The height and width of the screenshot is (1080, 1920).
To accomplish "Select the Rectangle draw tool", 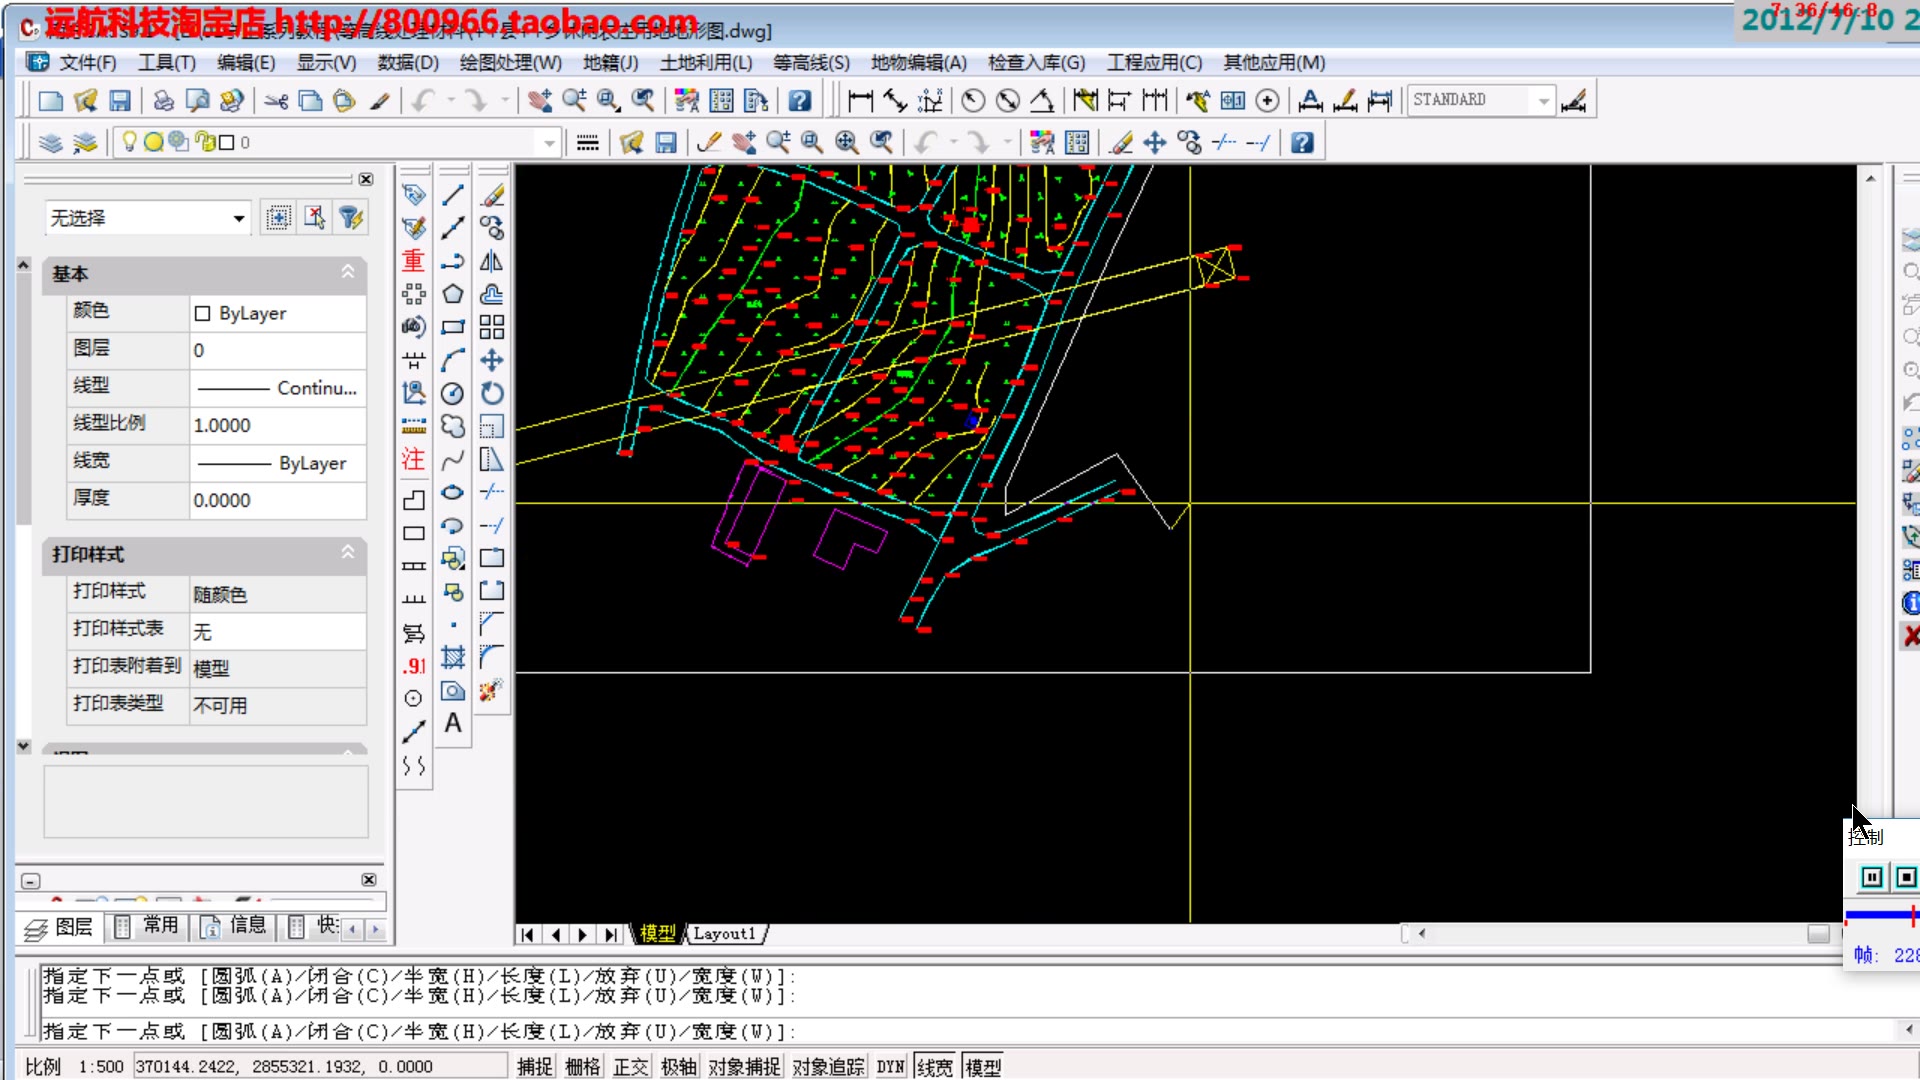I will pyautogui.click(x=453, y=327).
